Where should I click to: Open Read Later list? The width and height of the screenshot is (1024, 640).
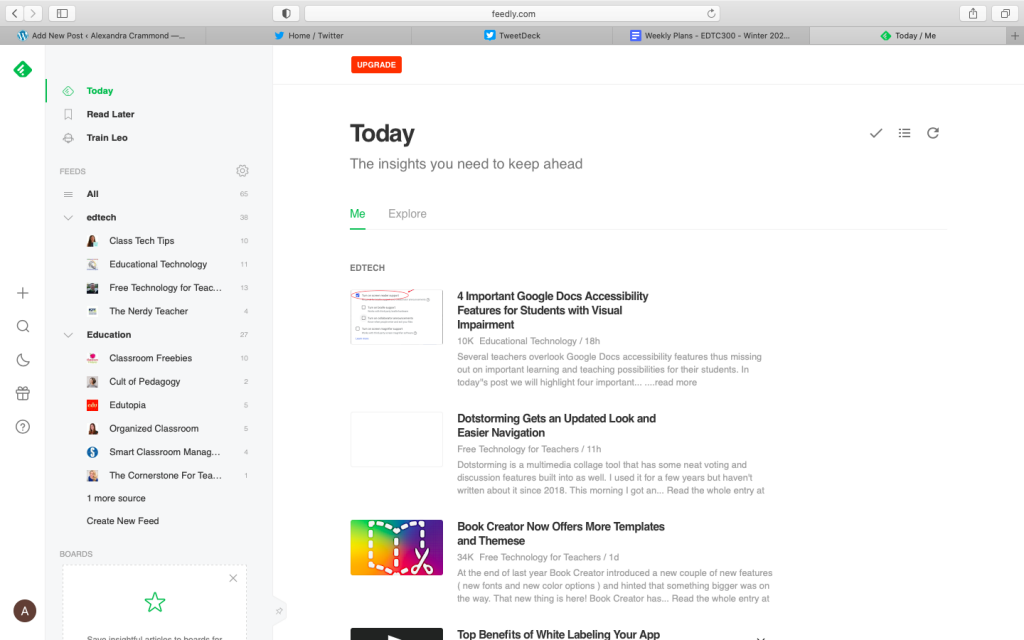[x=110, y=114]
